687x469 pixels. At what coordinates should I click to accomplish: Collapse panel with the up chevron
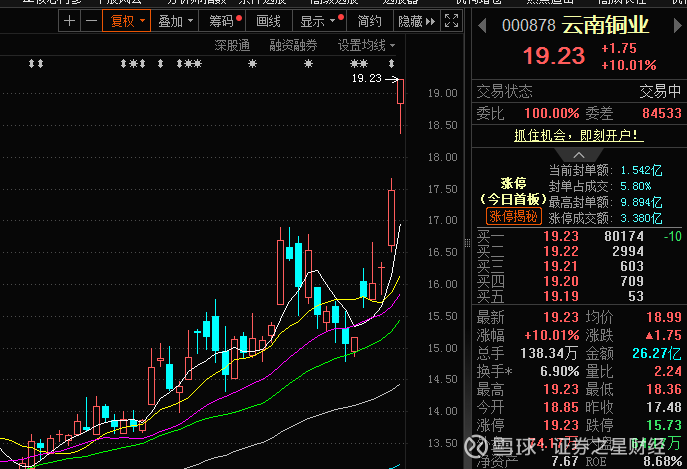coord(579,155)
